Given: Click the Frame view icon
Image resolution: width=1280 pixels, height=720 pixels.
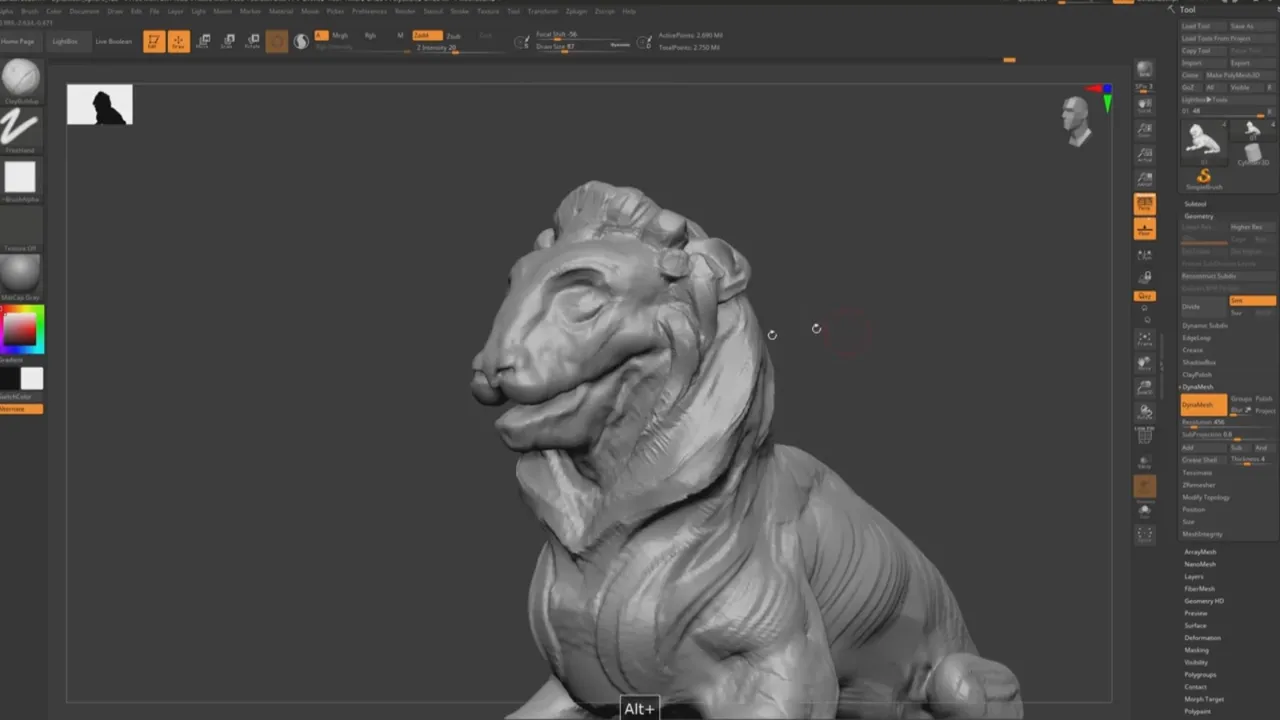Looking at the screenshot, I should 1145,339.
